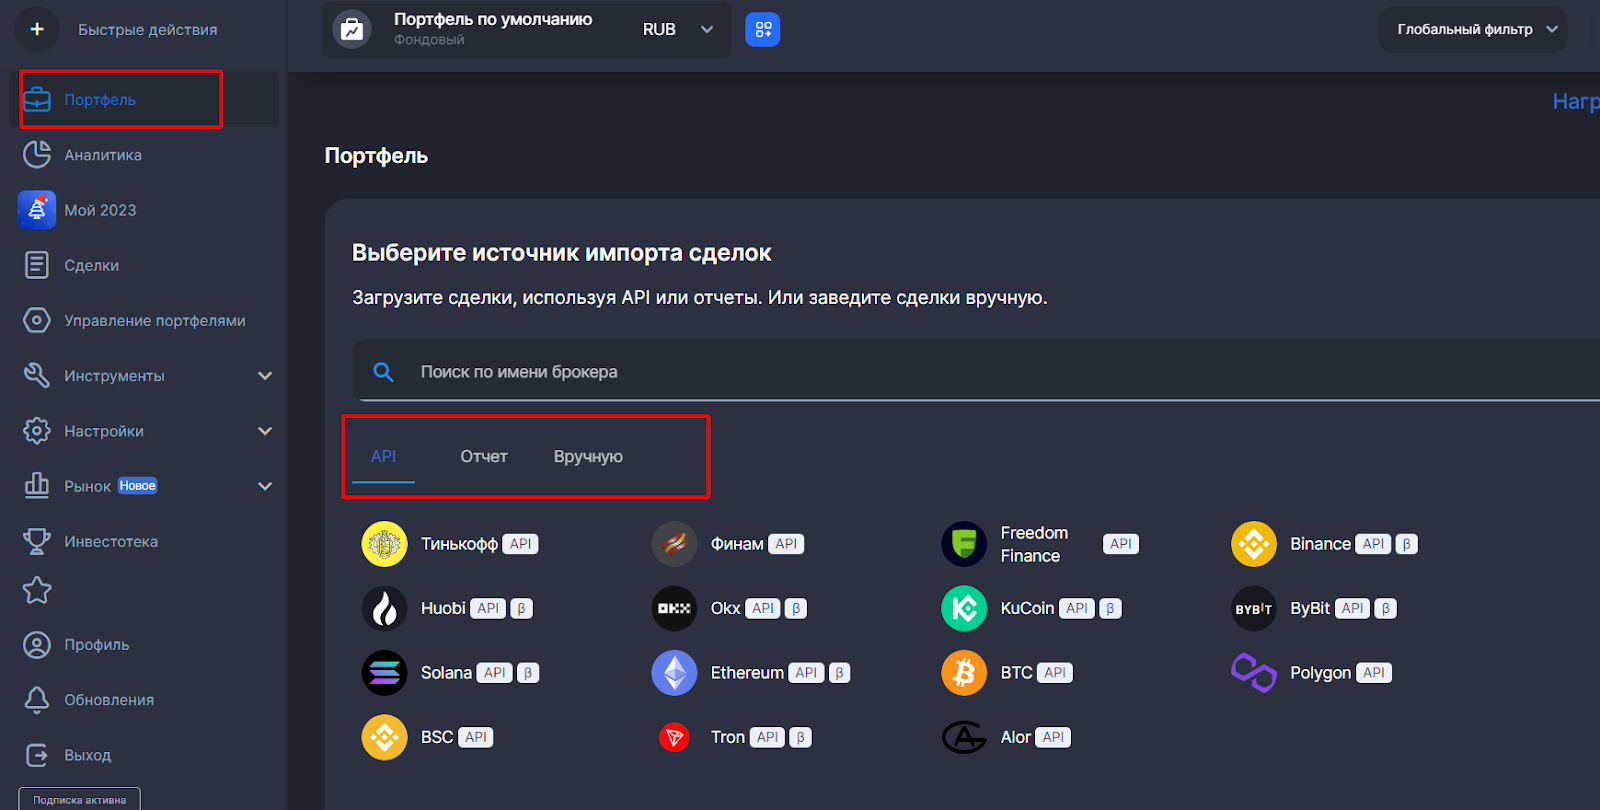
Task: Click Ethereum name text
Action: [x=747, y=673]
